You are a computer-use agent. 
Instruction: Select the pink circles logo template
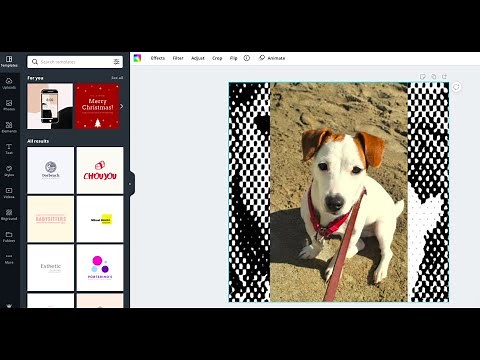(100, 268)
